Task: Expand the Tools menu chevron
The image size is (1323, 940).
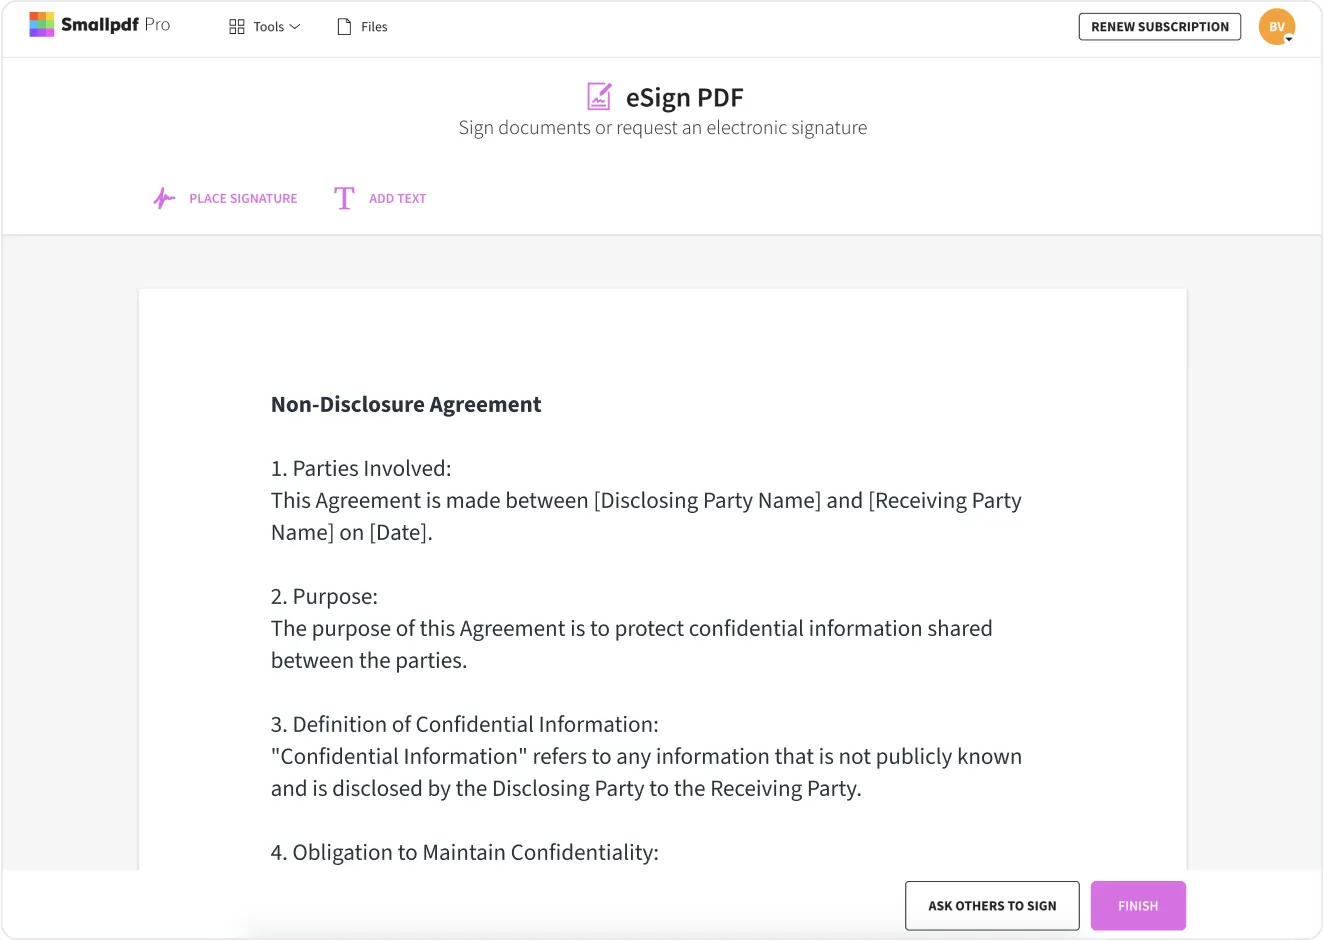Action: click(x=295, y=27)
